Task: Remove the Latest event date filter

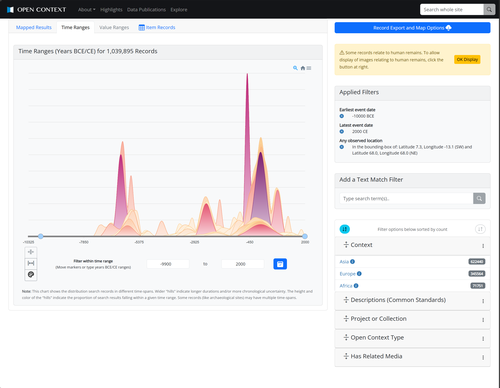Action: [x=342, y=131]
